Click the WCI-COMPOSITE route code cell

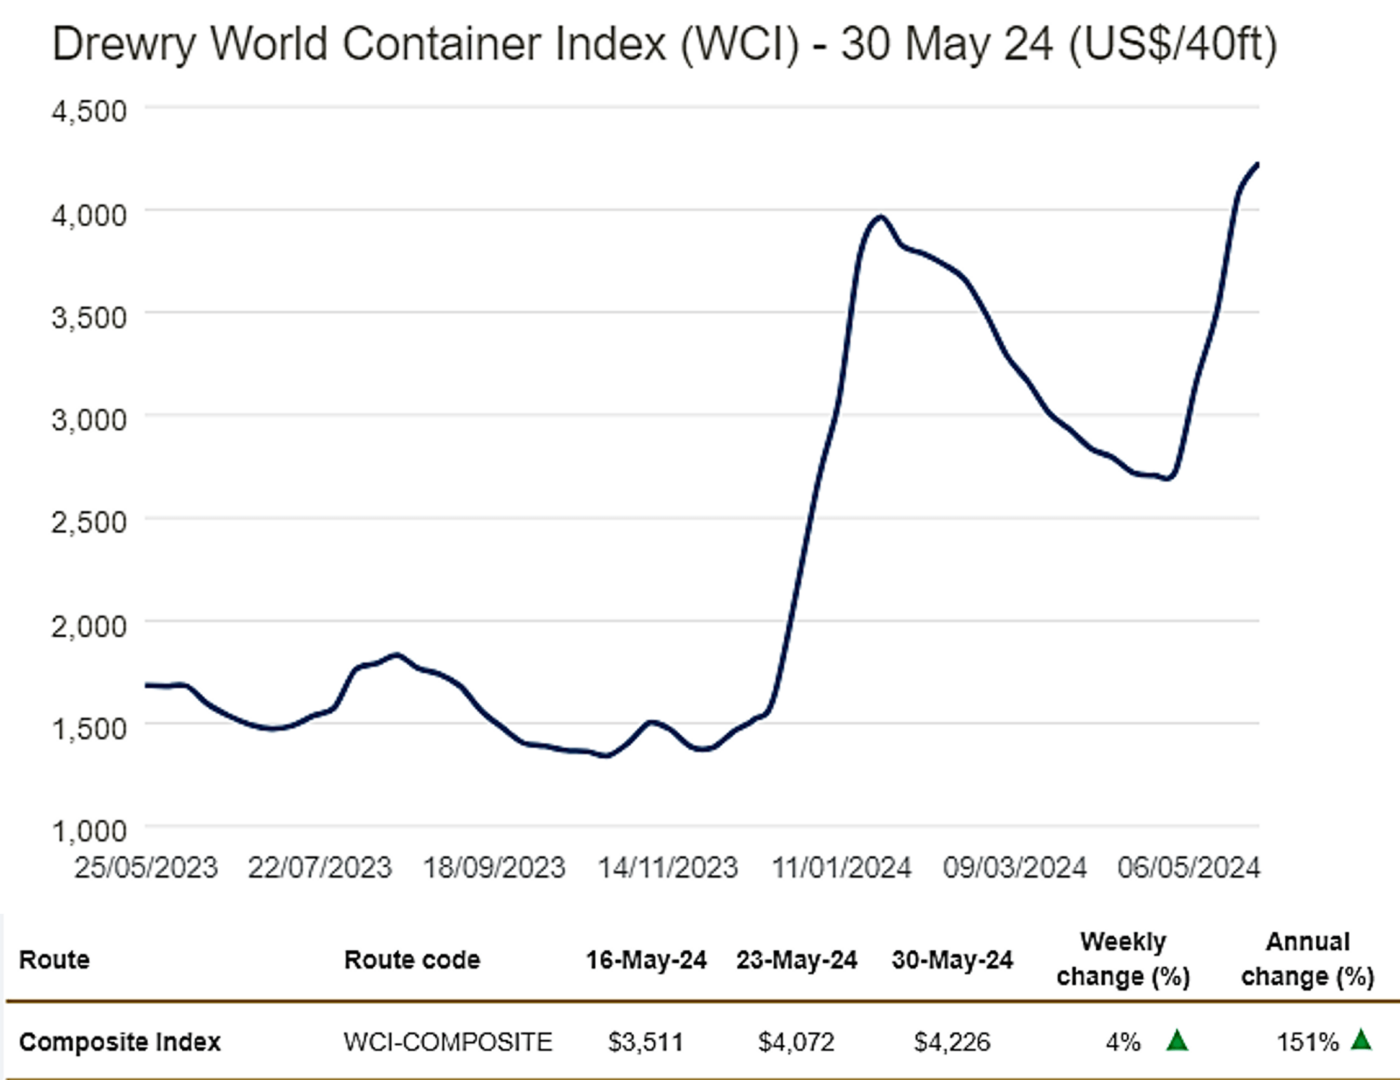[448, 1042]
